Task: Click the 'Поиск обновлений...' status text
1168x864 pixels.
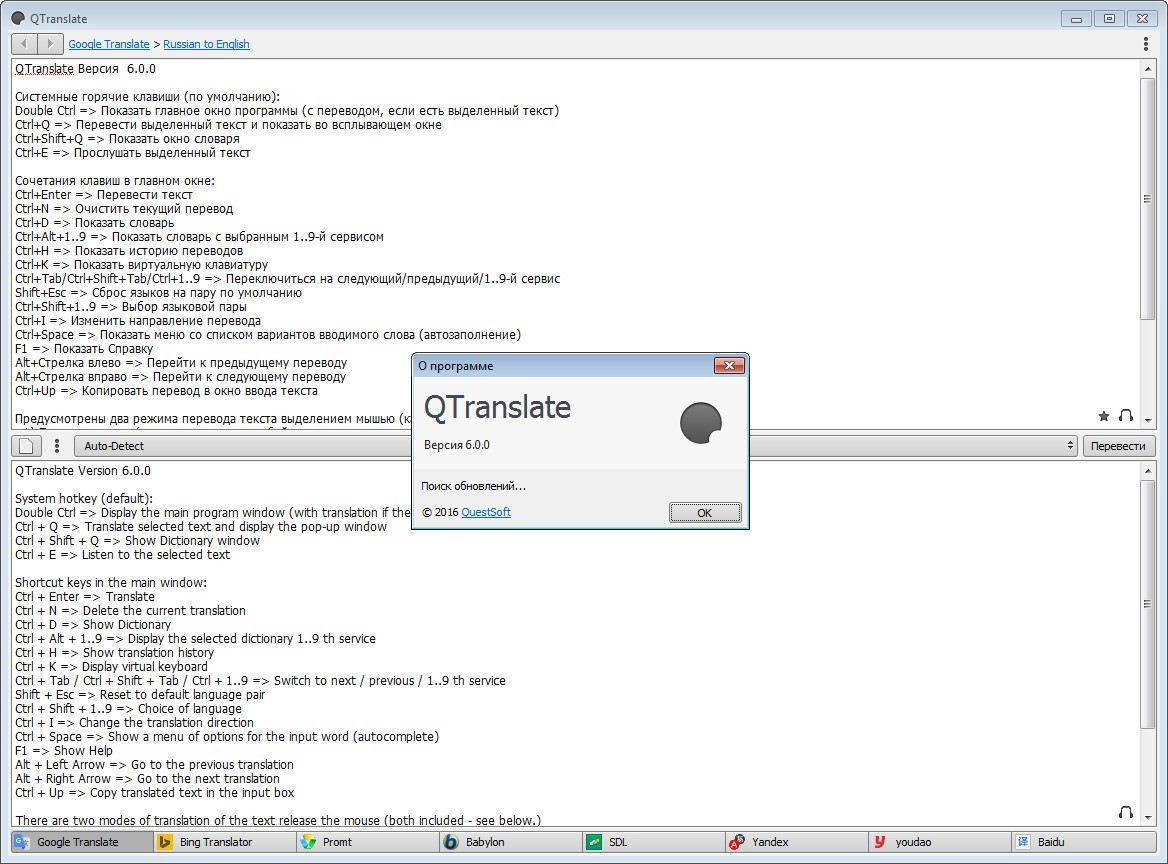Action: pos(473,486)
